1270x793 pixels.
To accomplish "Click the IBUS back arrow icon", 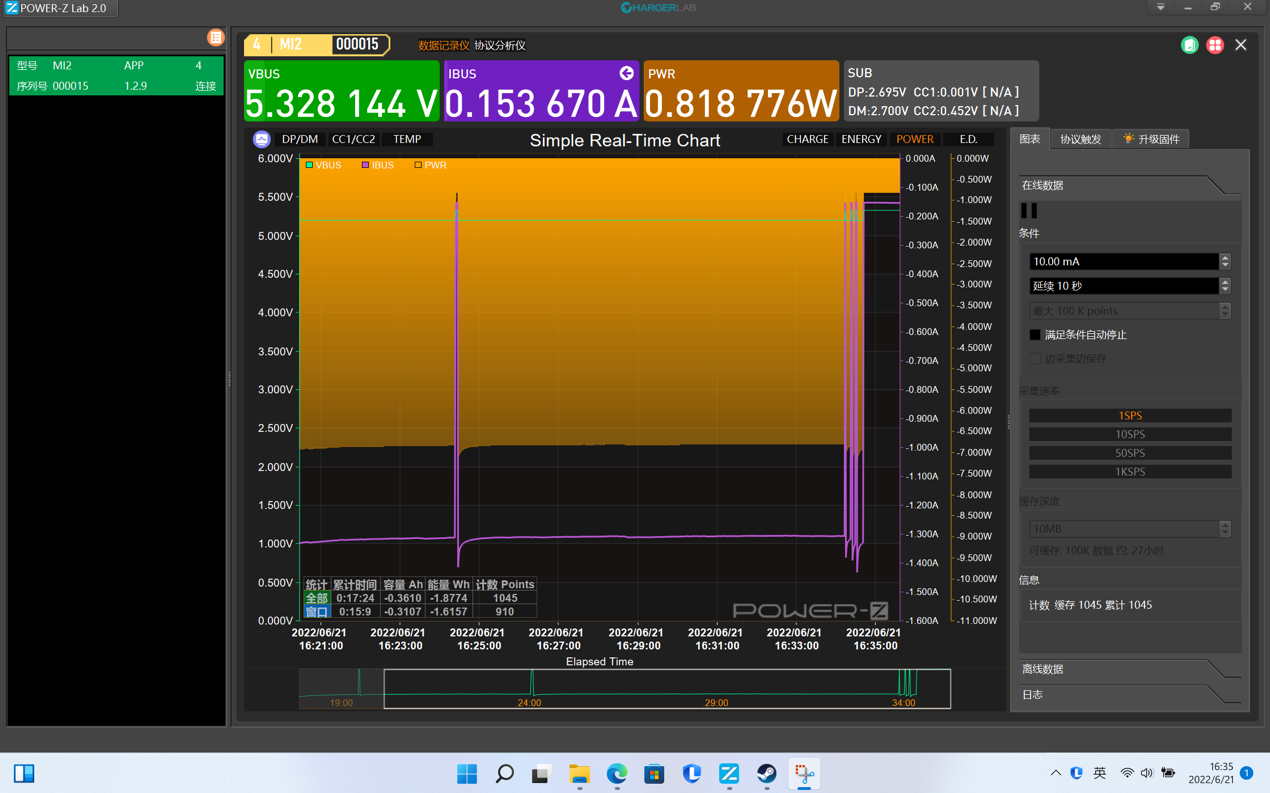I will coord(626,73).
